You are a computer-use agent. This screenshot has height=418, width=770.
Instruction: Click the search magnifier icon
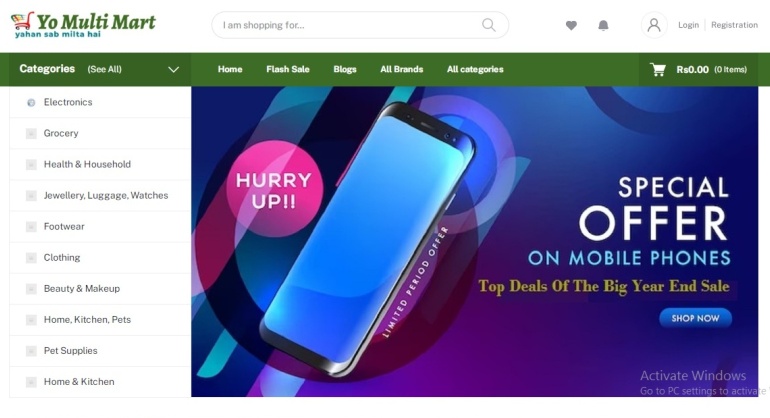(x=489, y=25)
